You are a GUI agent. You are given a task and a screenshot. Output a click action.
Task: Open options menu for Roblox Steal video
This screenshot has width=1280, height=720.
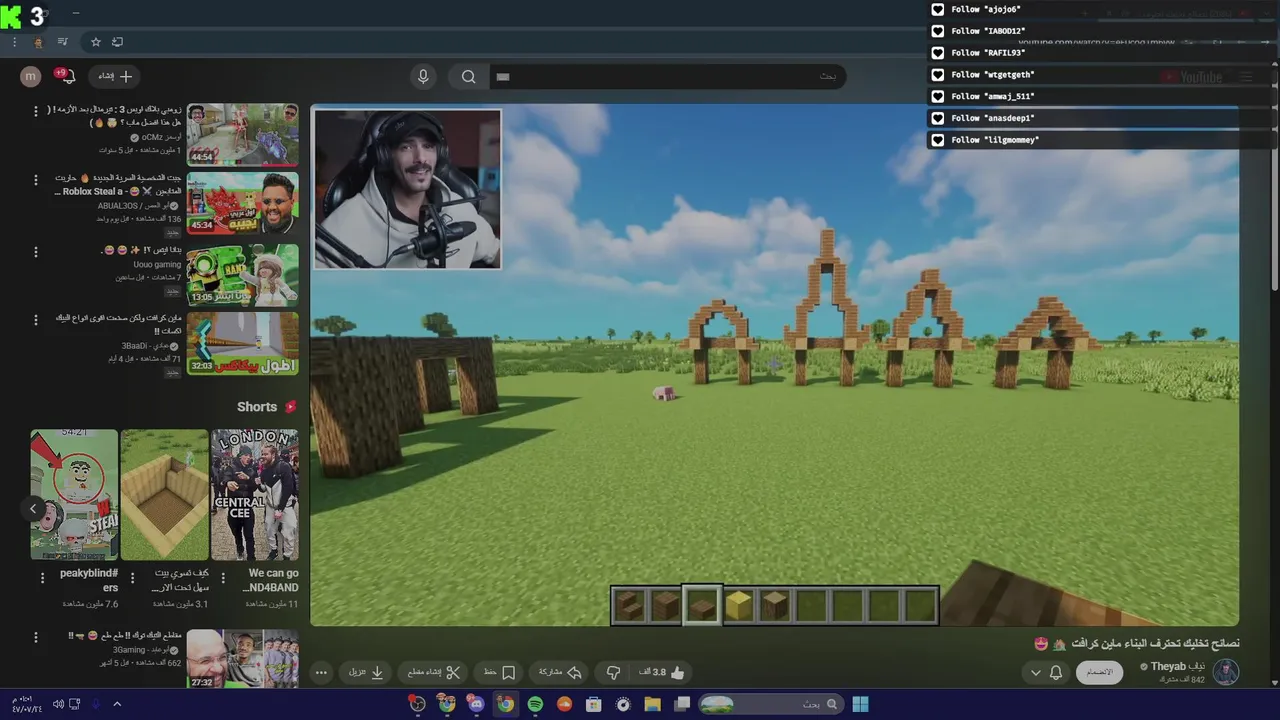tap(36, 180)
